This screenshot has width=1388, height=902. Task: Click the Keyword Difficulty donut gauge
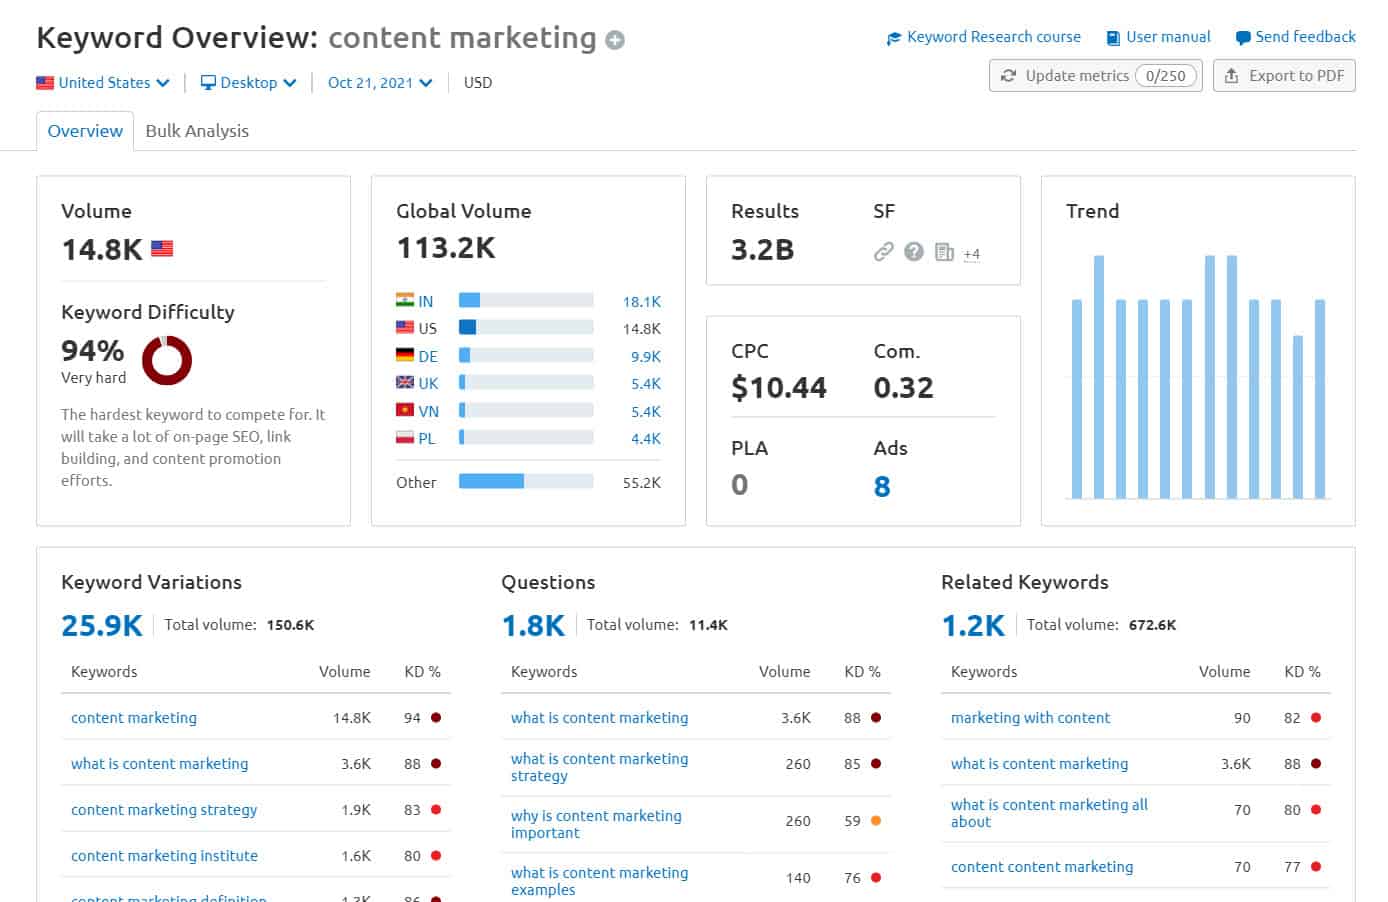[x=167, y=361]
